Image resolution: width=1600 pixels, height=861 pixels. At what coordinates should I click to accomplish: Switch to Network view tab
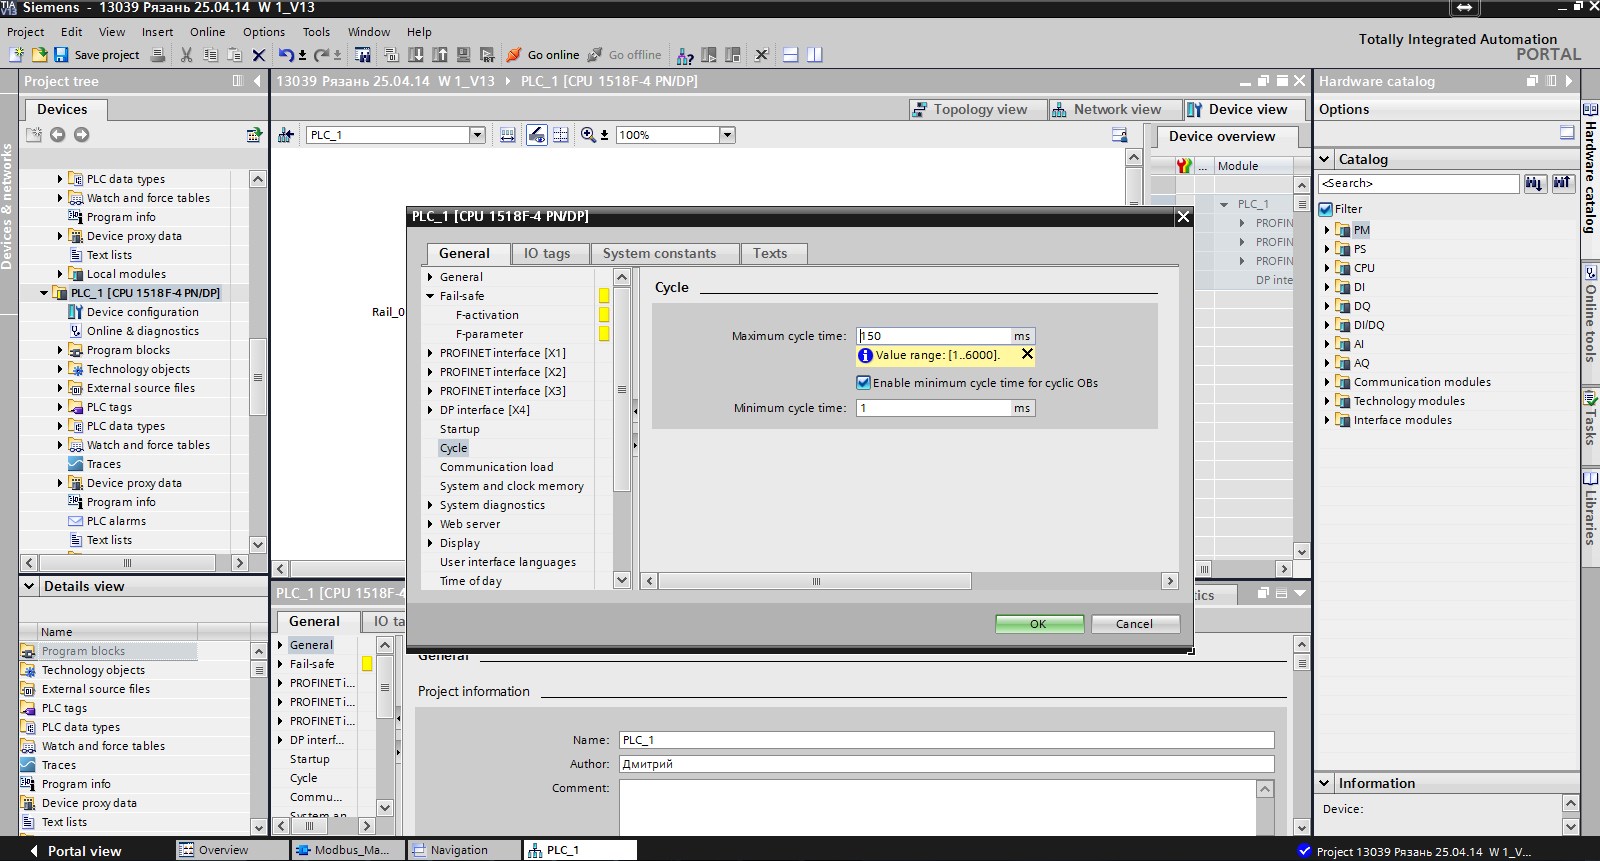[1113, 109]
